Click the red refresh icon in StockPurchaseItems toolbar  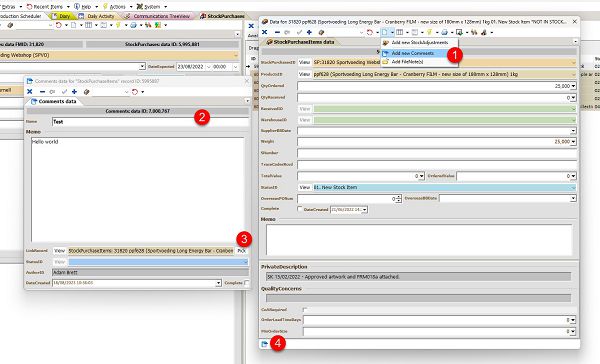(370, 32)
